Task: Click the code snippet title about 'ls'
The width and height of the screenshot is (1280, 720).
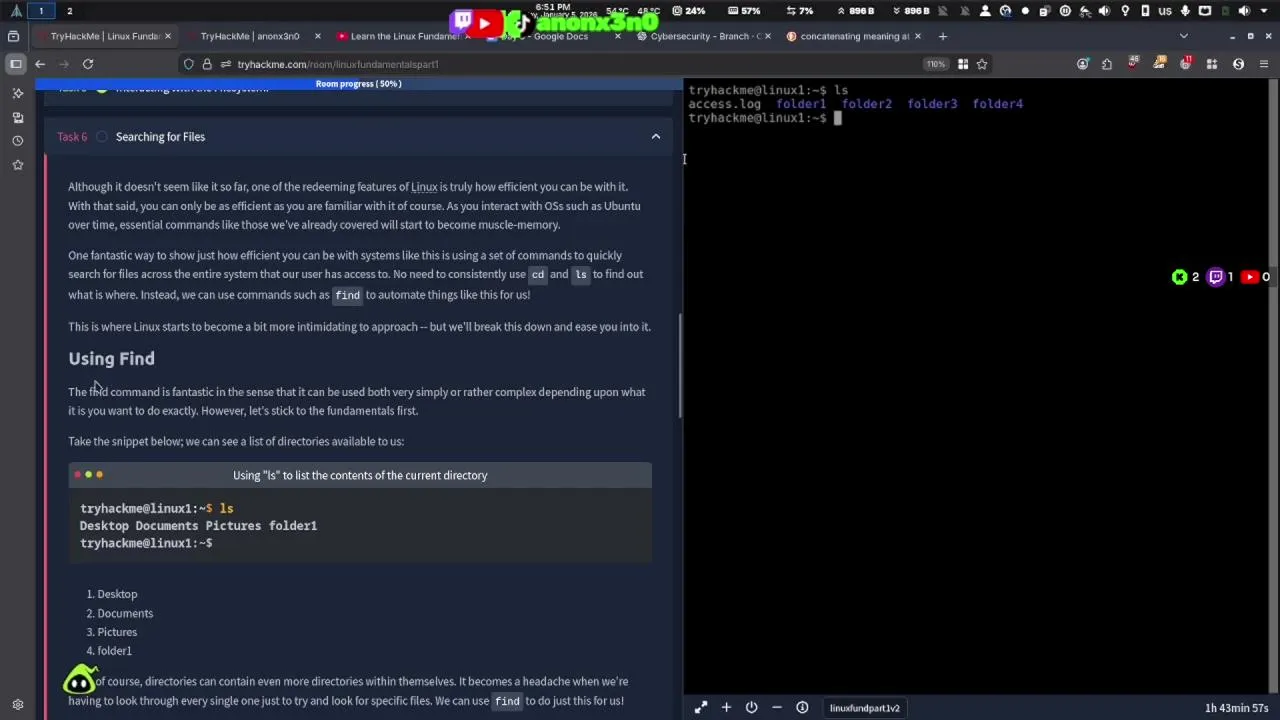Action: coord(360,475)
